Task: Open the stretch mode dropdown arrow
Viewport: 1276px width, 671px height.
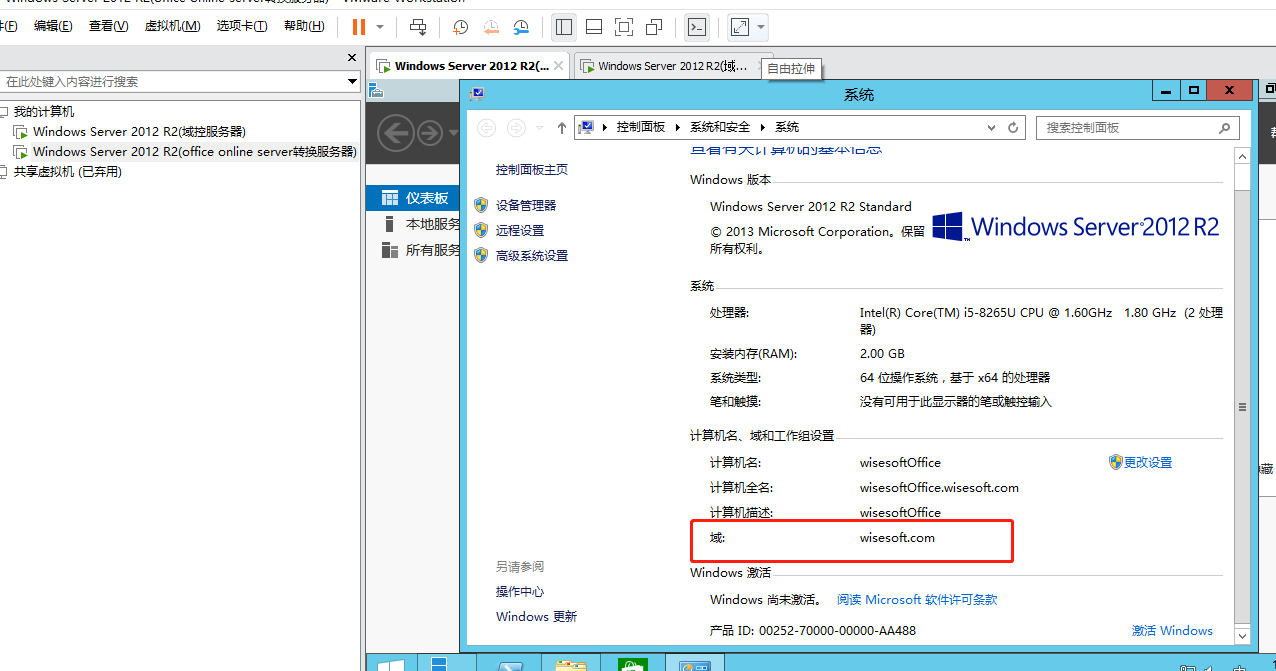Action: (762, 27)
